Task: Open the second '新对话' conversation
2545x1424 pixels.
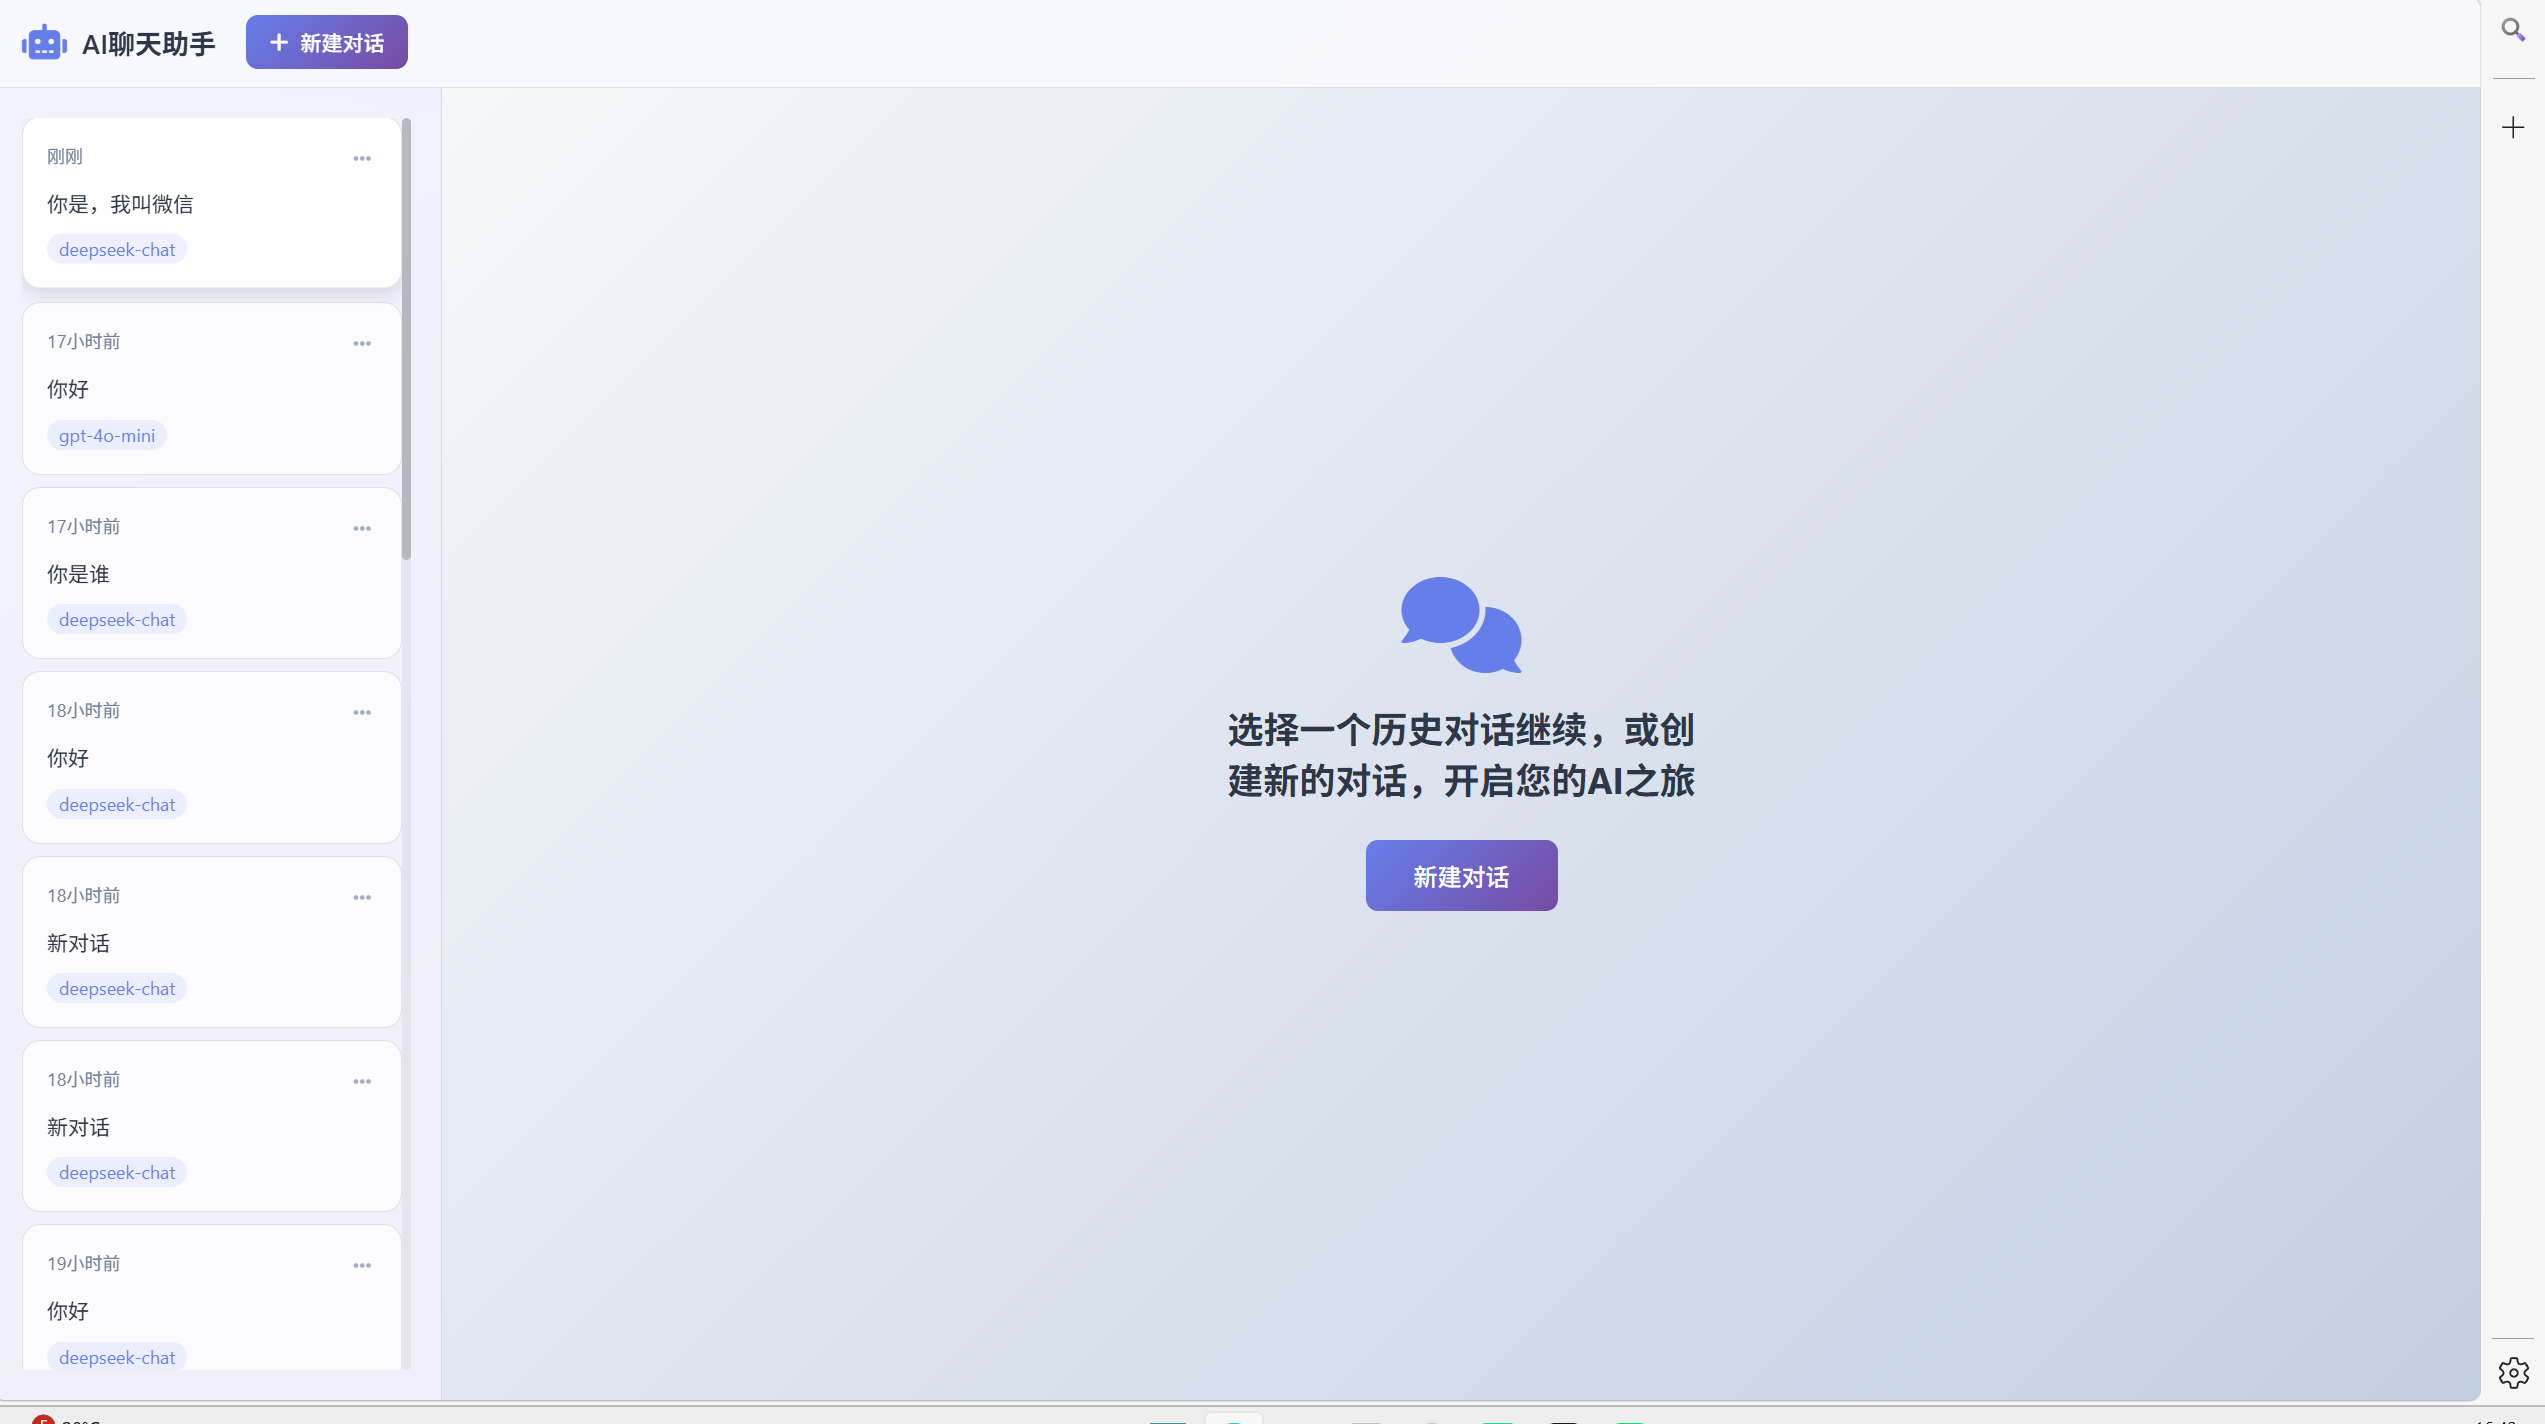Action: 78,1127
